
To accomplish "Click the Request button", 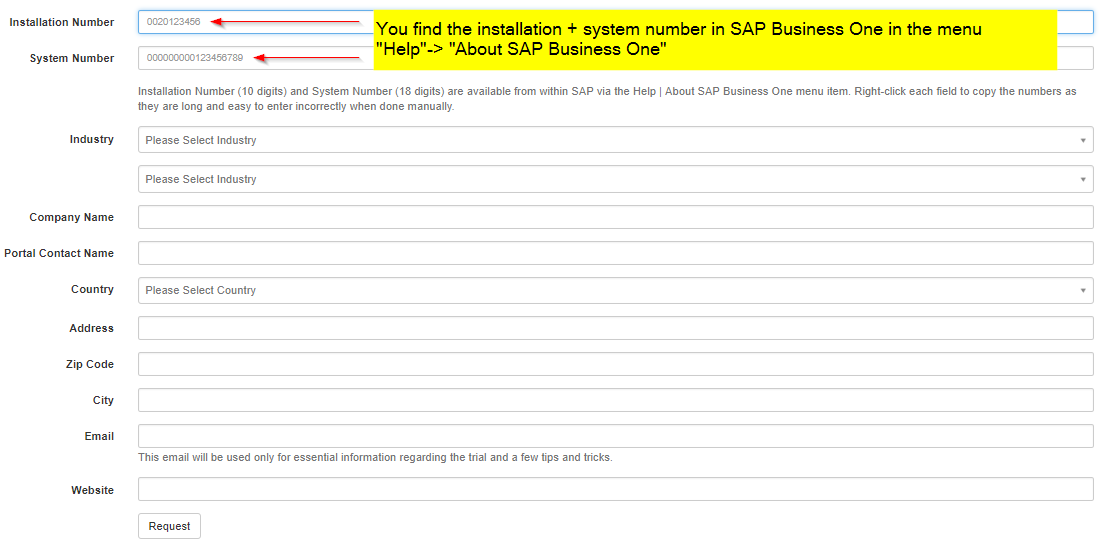I will point(170,526).
